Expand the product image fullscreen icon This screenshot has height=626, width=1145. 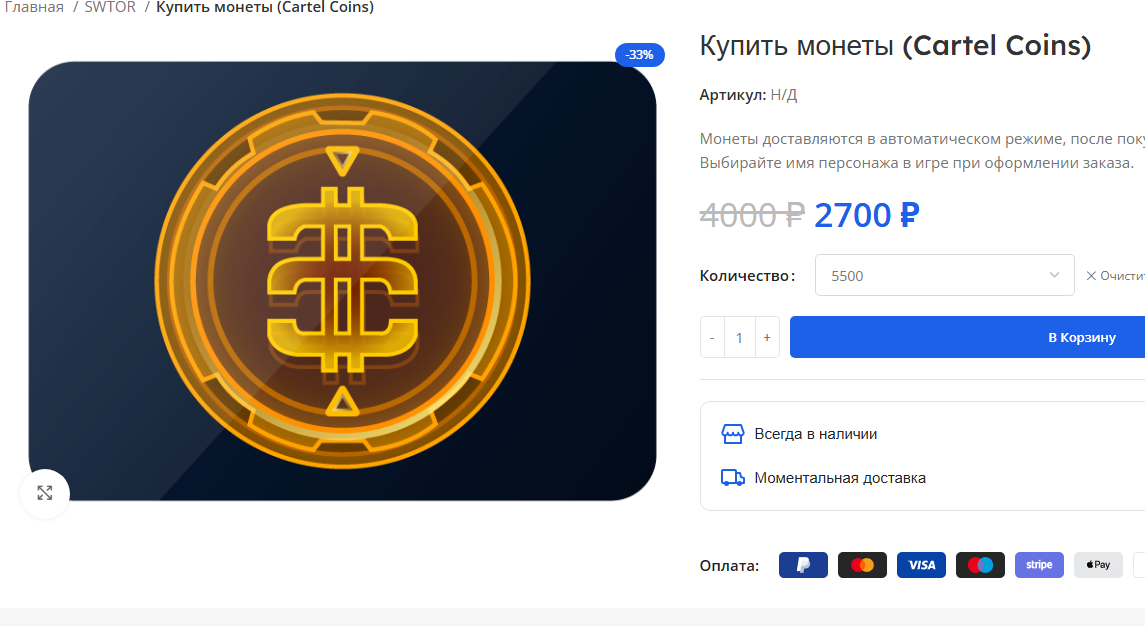click(45, 494)
